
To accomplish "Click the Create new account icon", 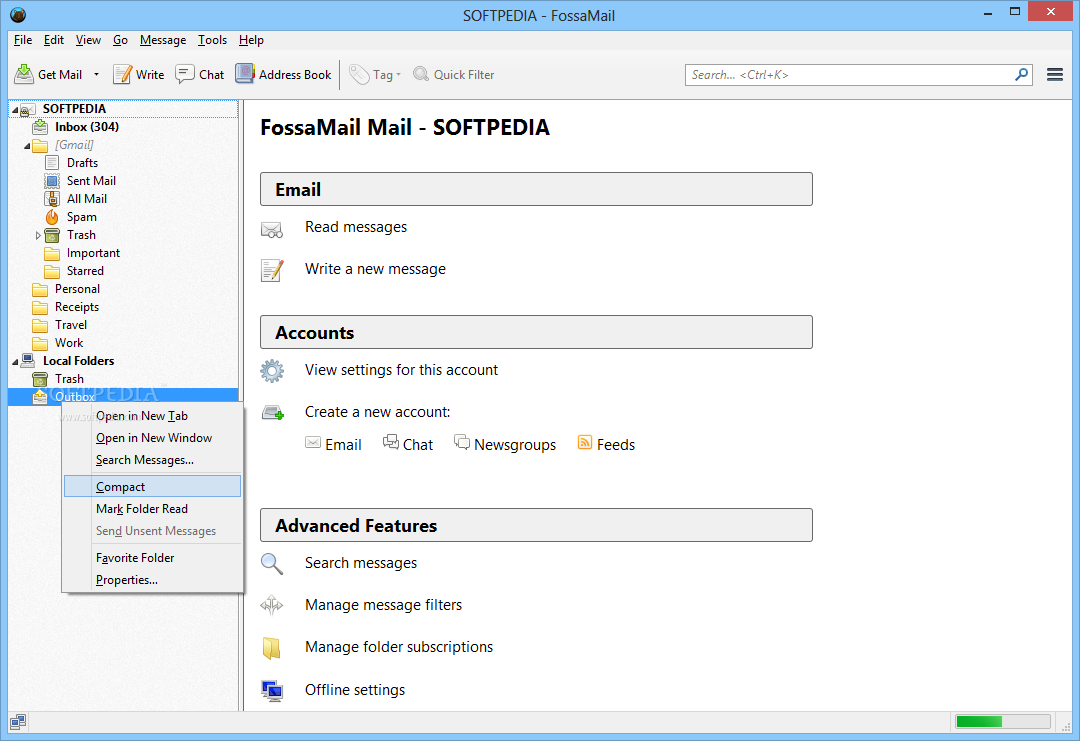I will (273, 413).
